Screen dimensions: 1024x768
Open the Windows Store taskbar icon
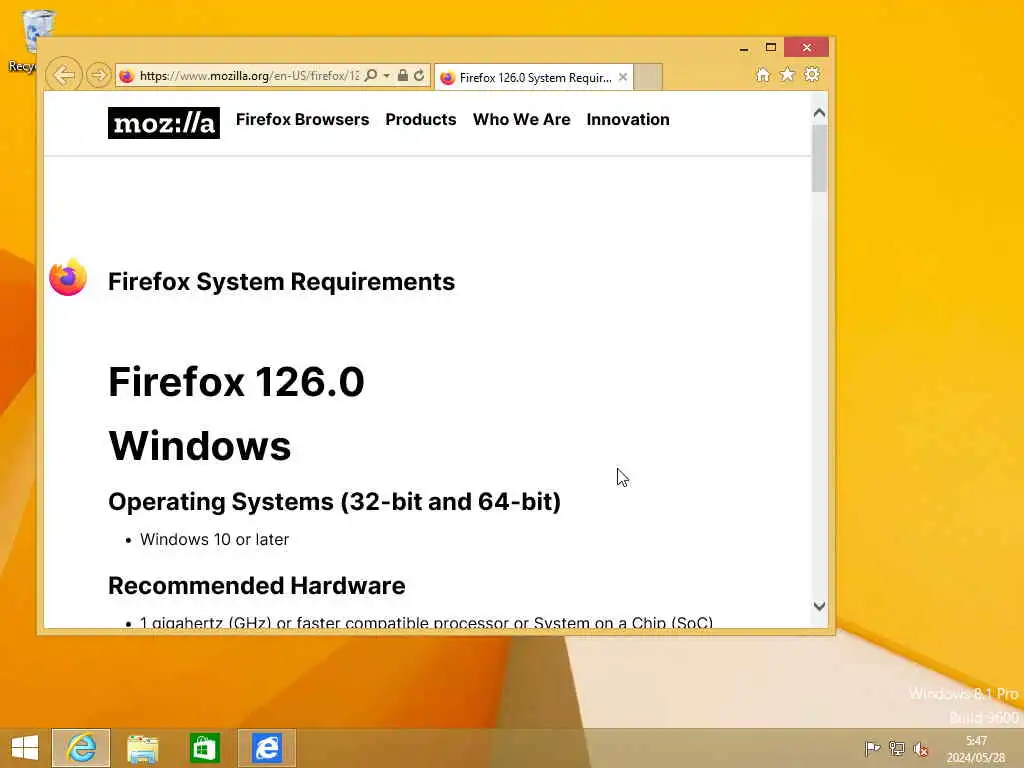click(x=204, y=748)
